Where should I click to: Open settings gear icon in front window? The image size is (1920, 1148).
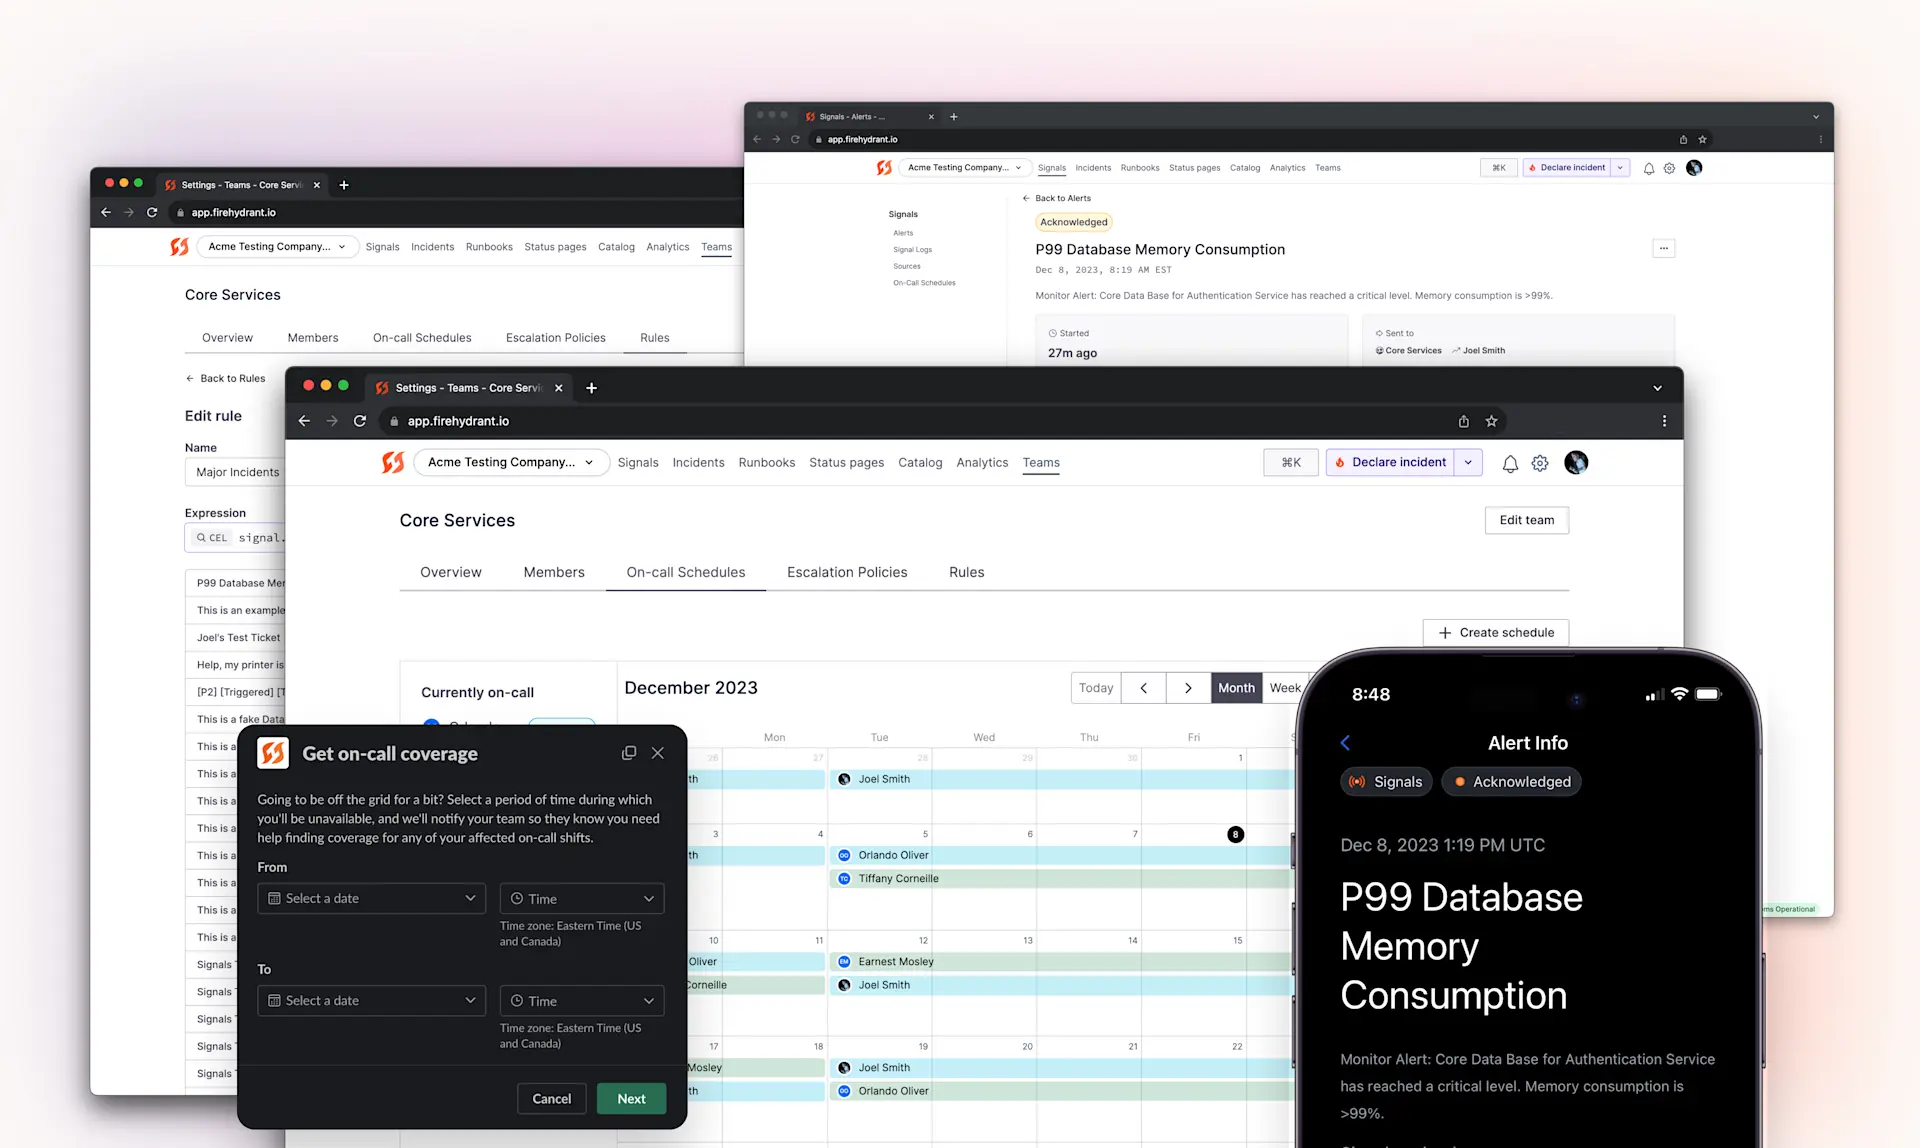point(1540,463)
